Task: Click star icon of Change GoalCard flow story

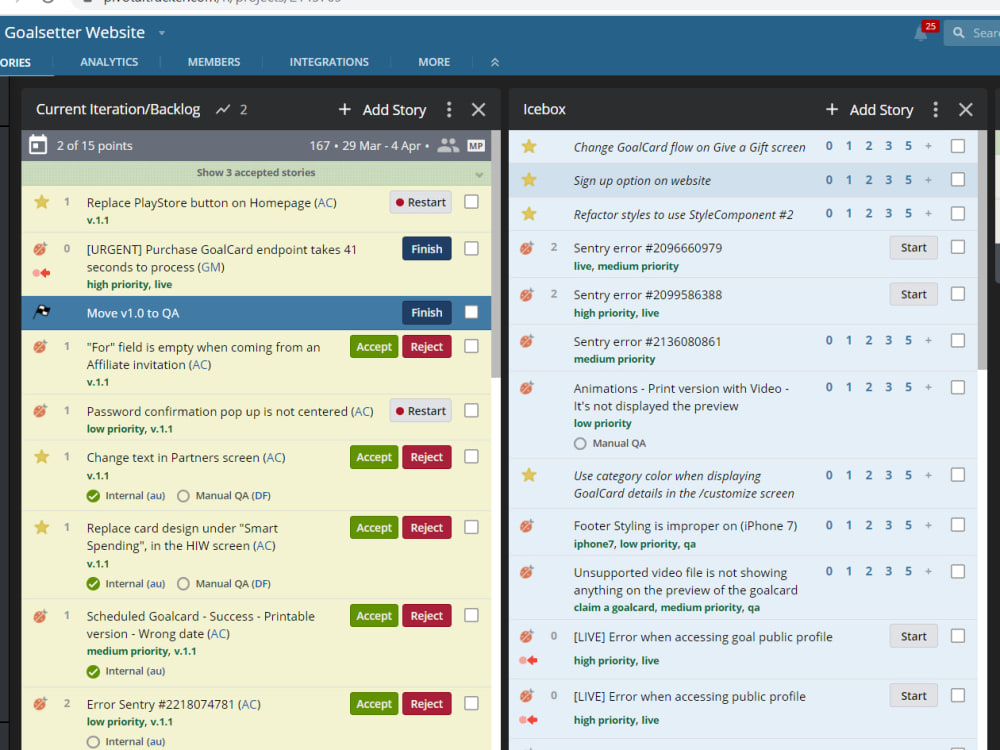Action: coord(529,147)
